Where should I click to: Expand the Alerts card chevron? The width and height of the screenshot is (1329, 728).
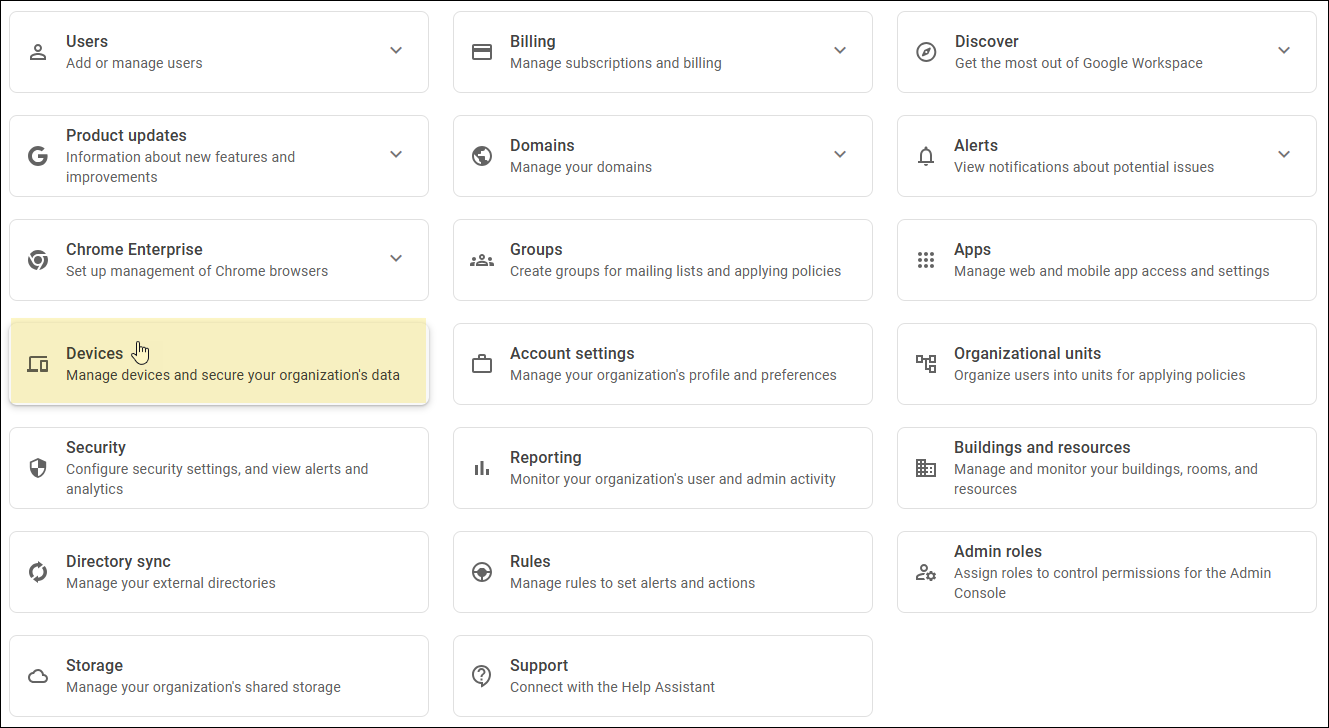[x=1284, y=154]
